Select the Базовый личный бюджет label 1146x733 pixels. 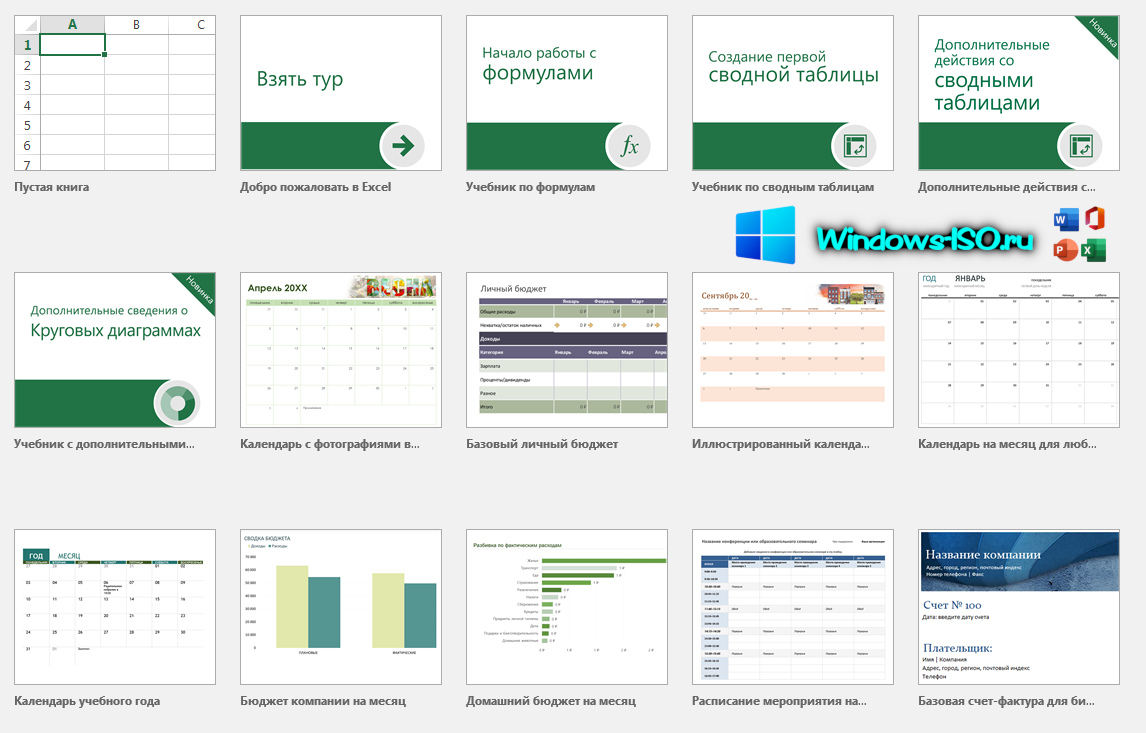click(x=542, y=444)
